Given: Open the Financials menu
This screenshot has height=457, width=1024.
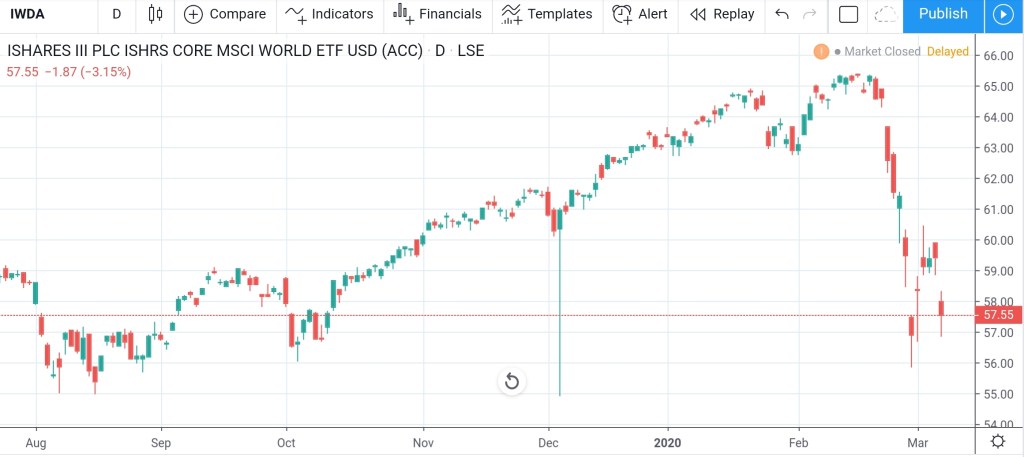Looking at the screenshot, I should point(437,14).
